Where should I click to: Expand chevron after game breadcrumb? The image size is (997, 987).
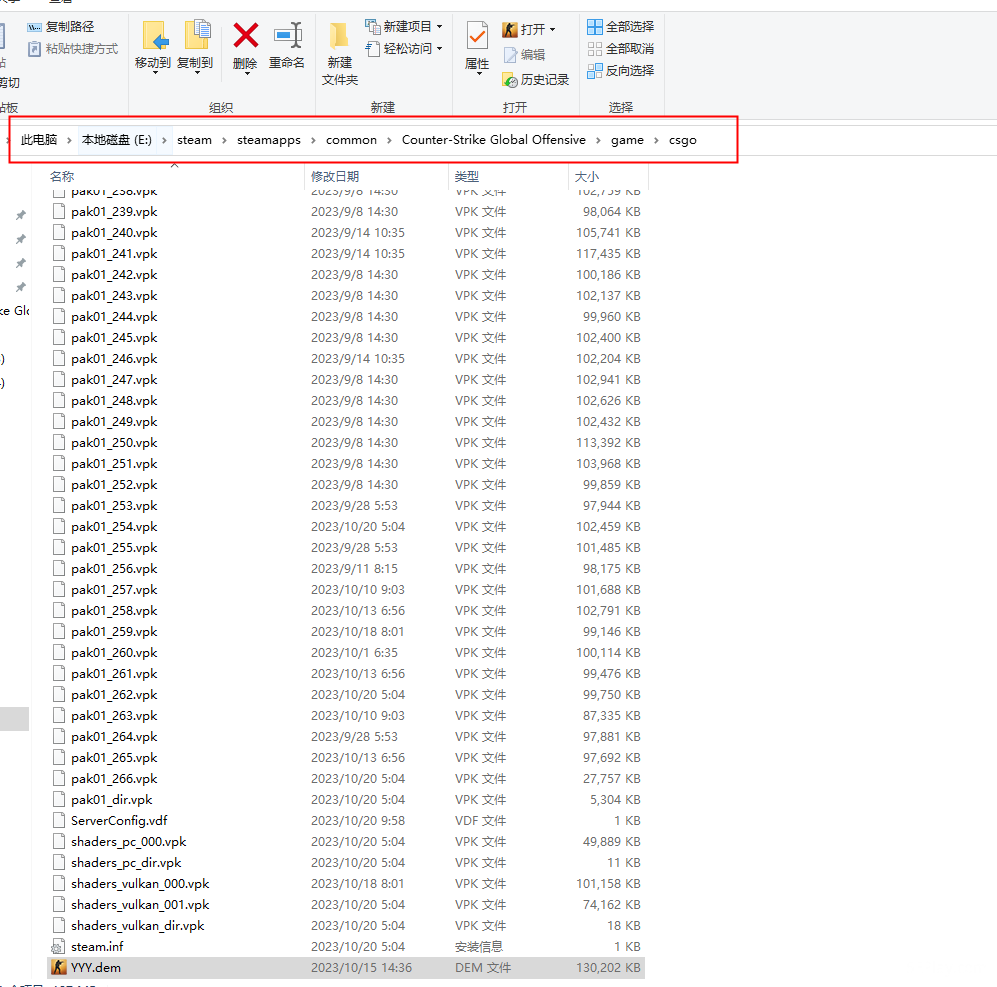click(x=656, y=140)
